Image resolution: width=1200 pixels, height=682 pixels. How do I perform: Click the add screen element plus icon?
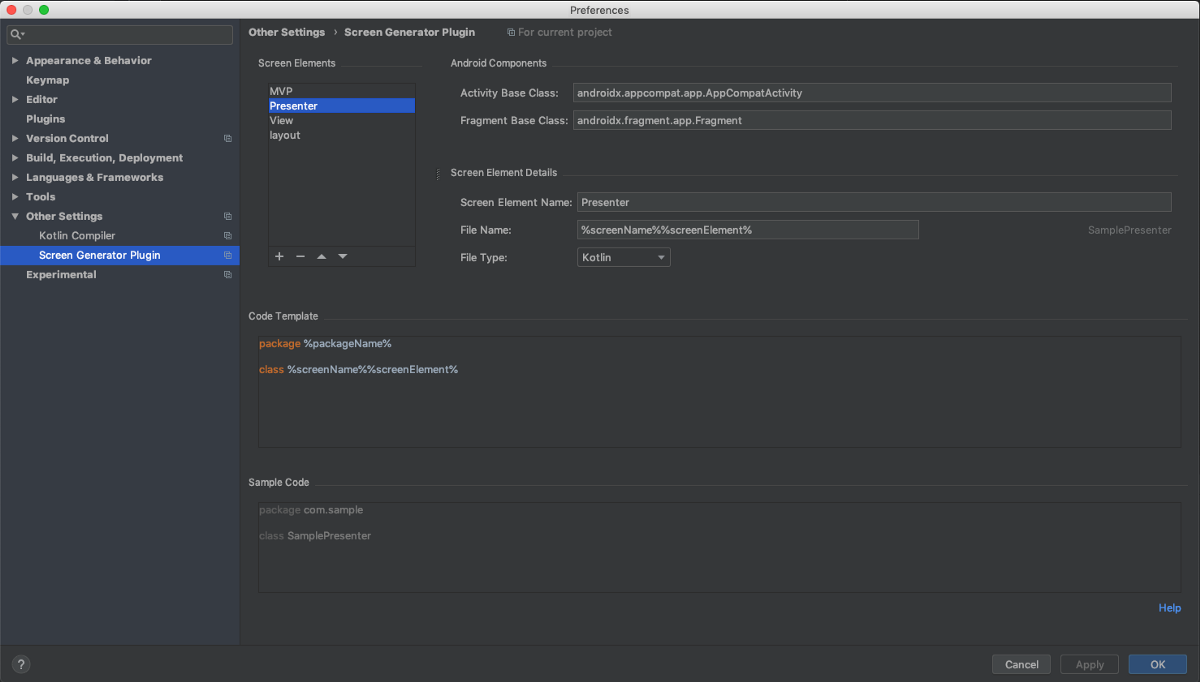click(x=279, y=257)
